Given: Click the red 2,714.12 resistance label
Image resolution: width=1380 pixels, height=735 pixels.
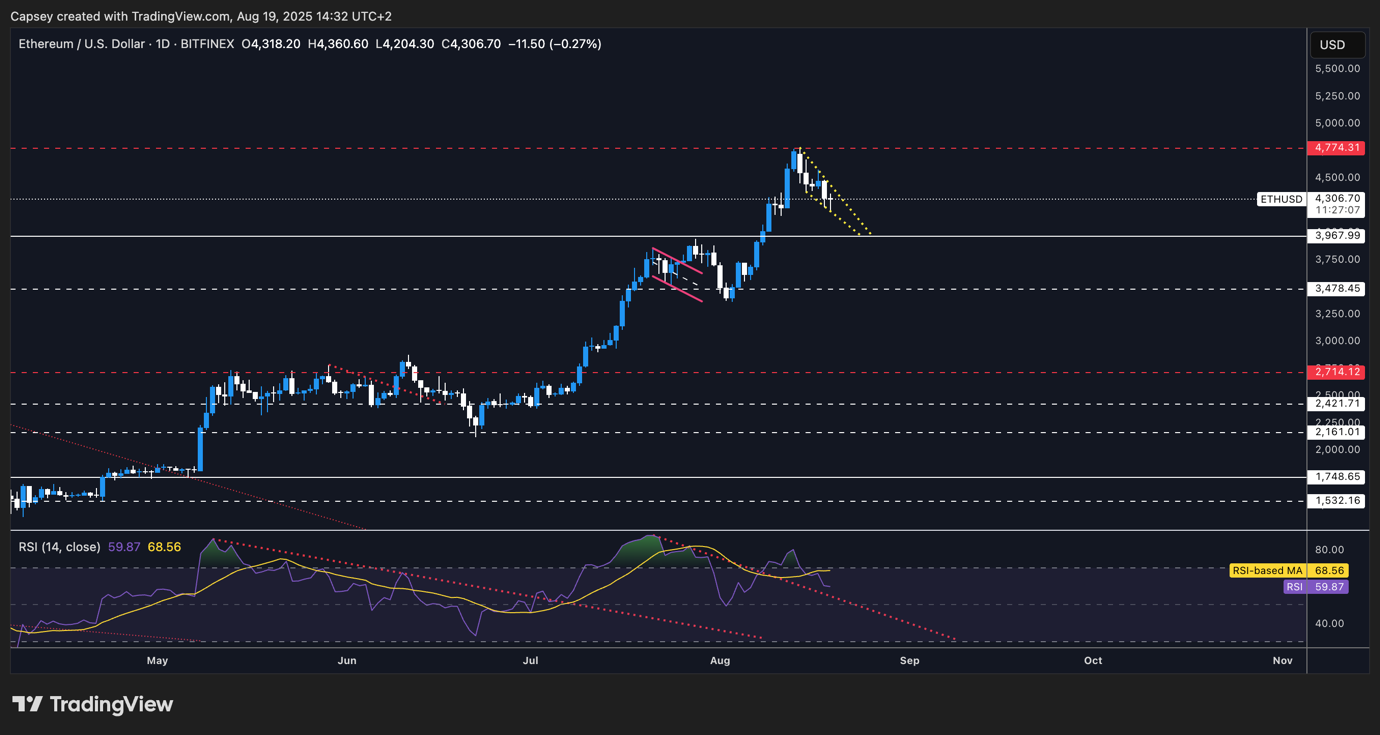Looking at the screenshot, I should pyautogui.click(x=1339, y=372).
